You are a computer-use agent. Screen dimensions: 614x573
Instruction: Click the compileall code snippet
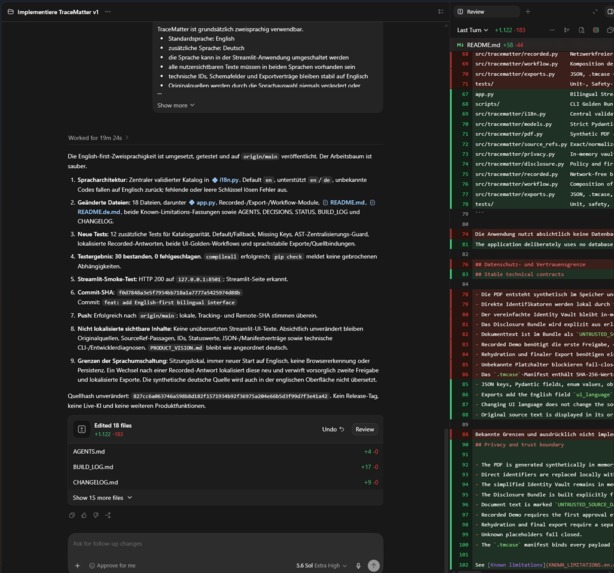[221, 257]
